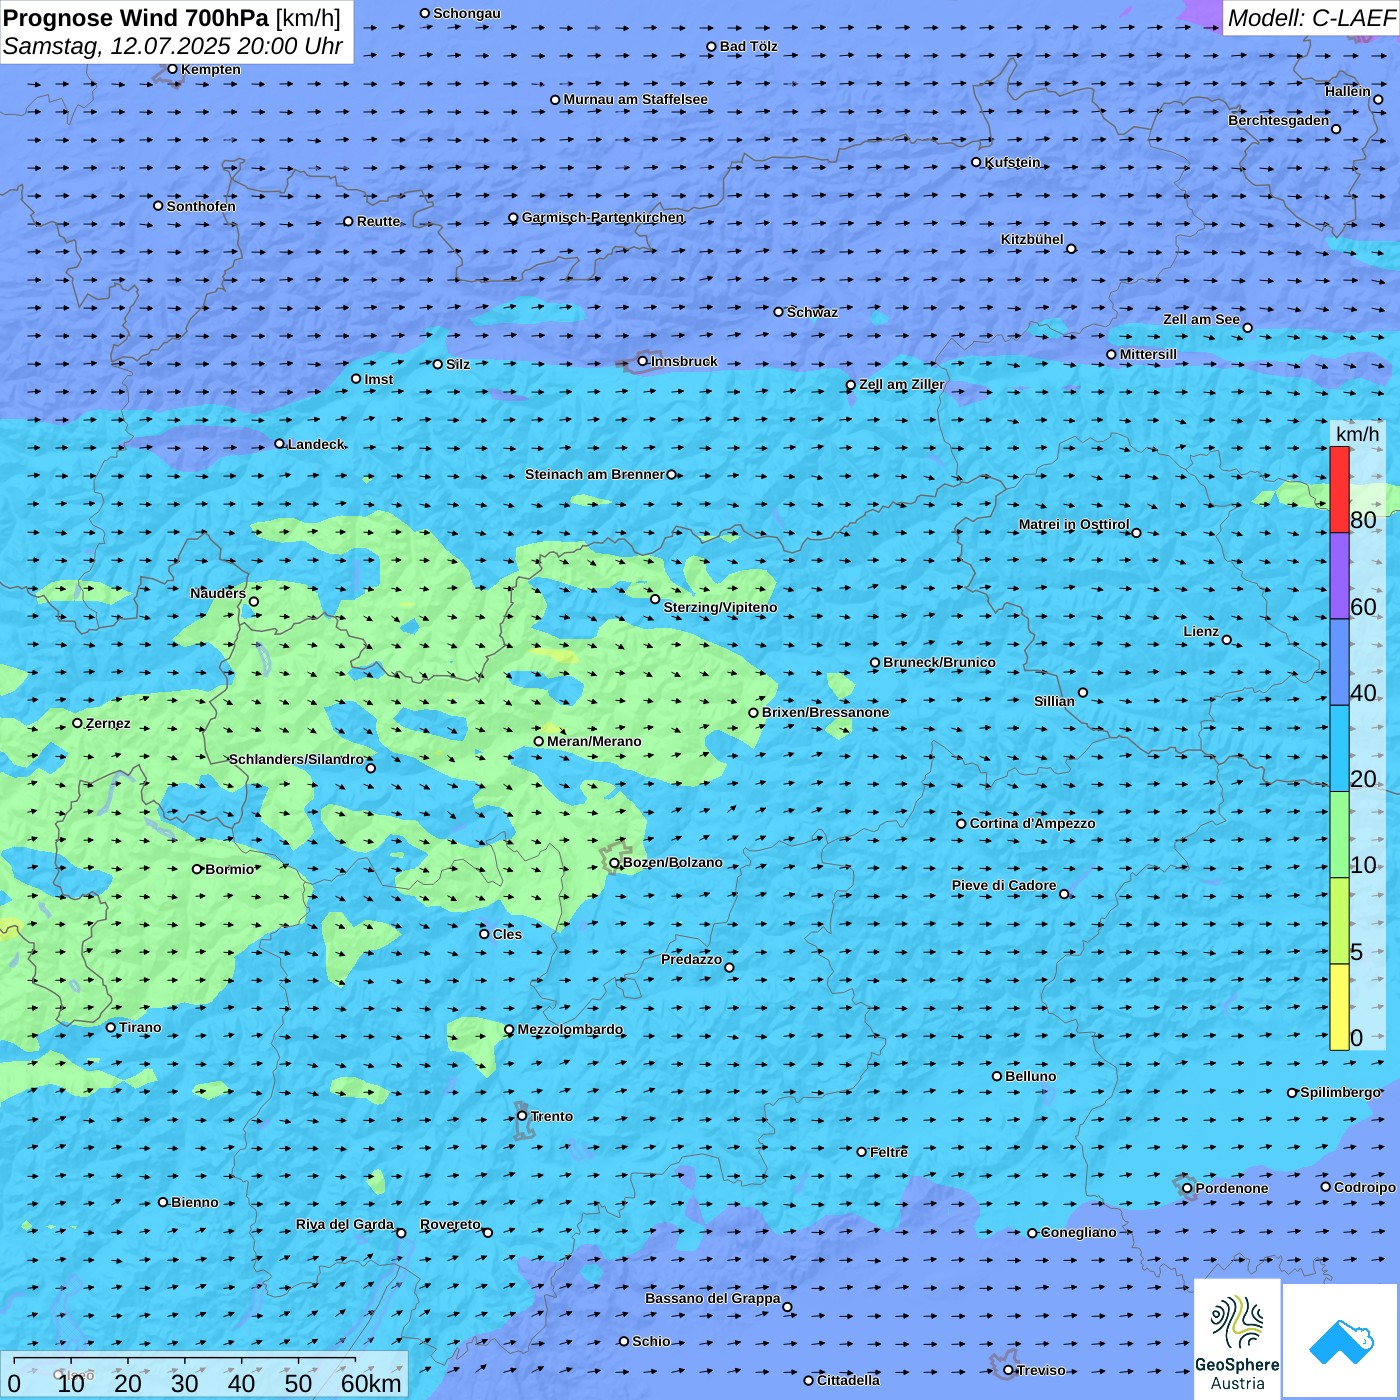1400x1400 pixels.
Task: Click the Predazzo label
Action: click(691, 959)
